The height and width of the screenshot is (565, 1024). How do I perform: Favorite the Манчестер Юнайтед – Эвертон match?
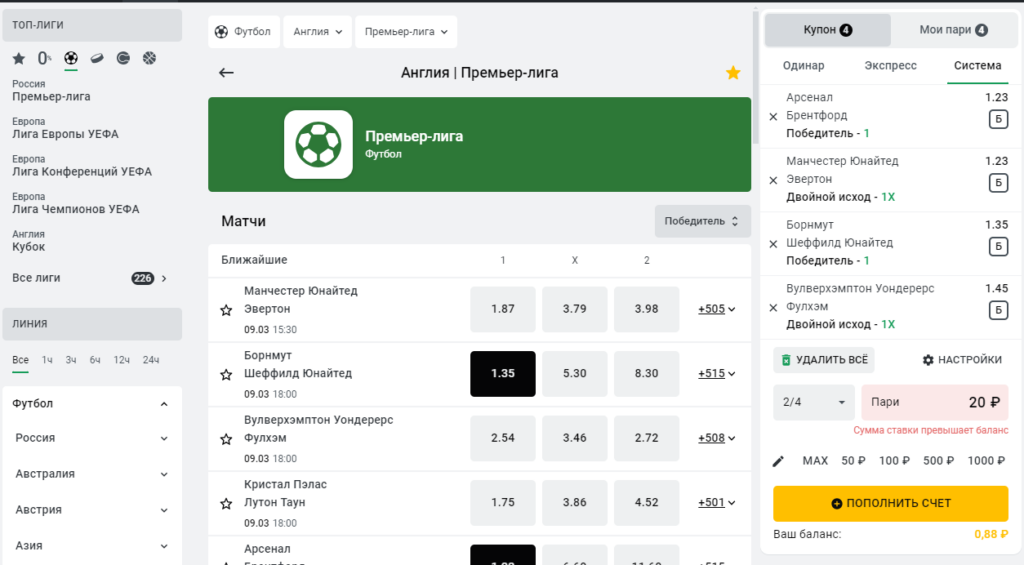[226, 310]
